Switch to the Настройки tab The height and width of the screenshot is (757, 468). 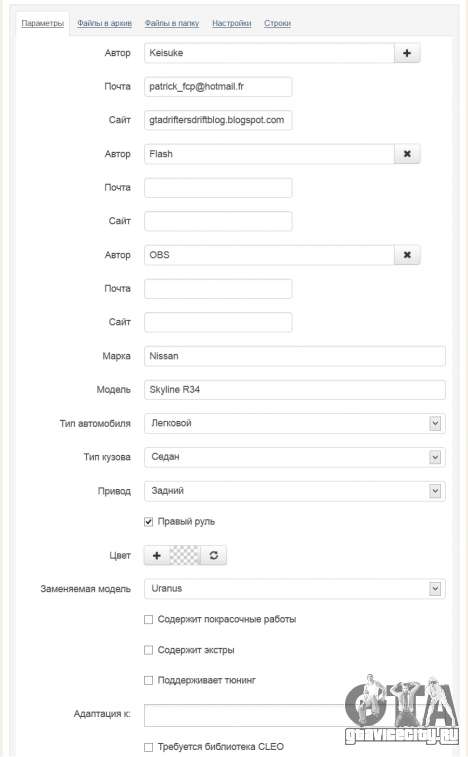coord(232,23)
